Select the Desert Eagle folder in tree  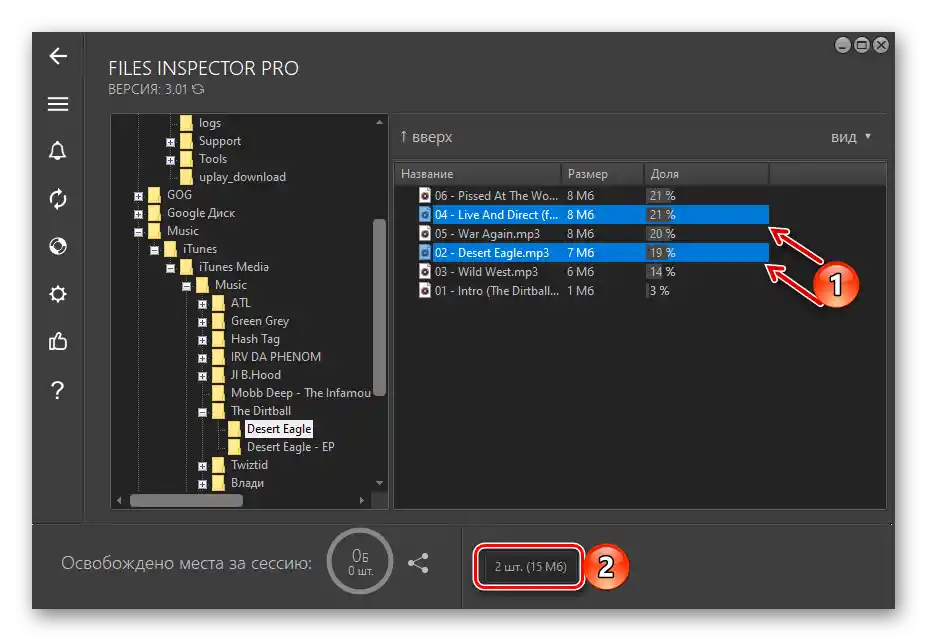(279, 429)
